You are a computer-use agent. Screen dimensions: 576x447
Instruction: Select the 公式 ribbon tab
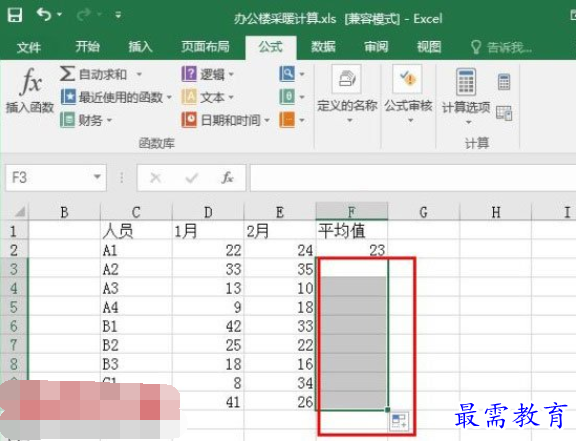(x=271, y=47)
